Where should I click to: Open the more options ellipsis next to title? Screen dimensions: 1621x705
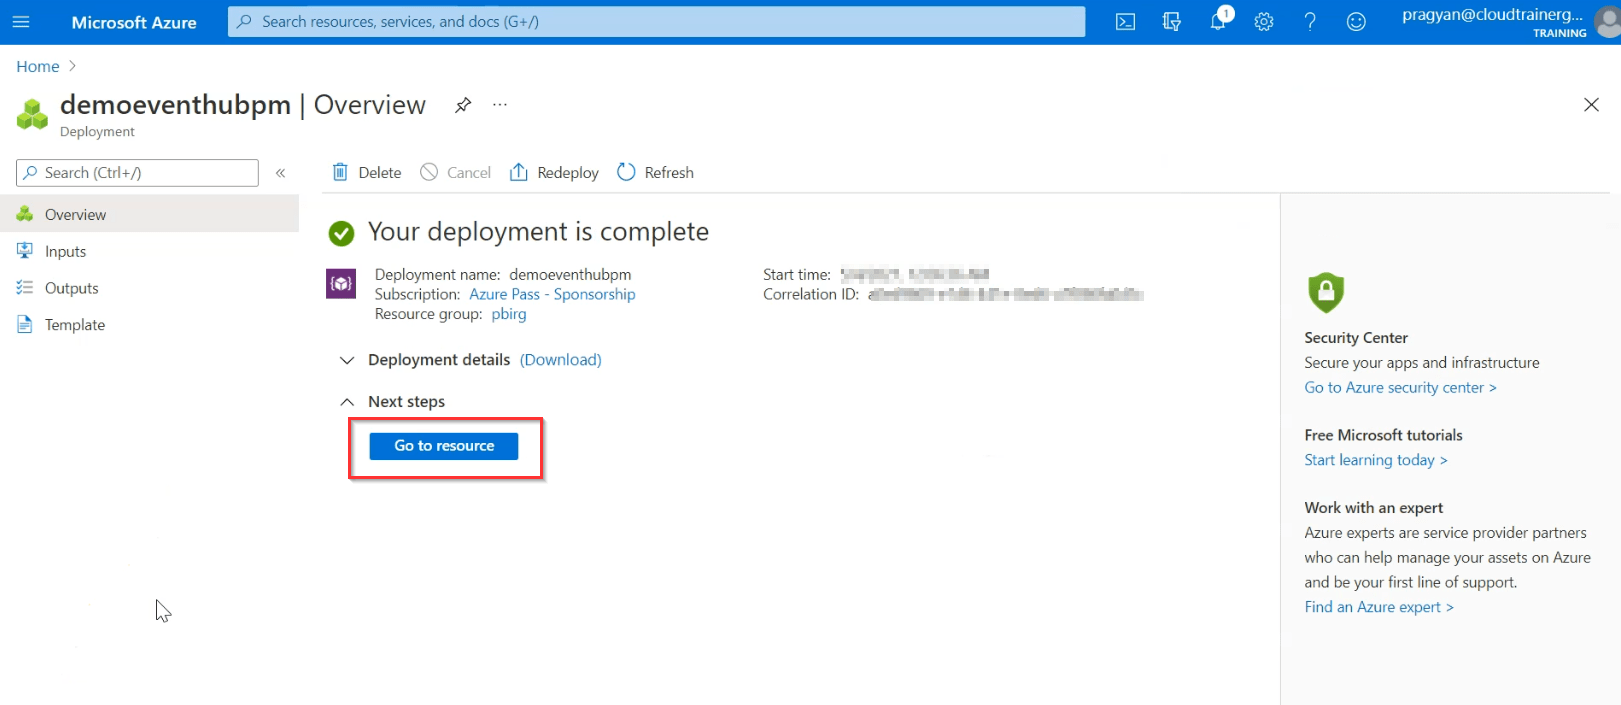coord(500,105)
